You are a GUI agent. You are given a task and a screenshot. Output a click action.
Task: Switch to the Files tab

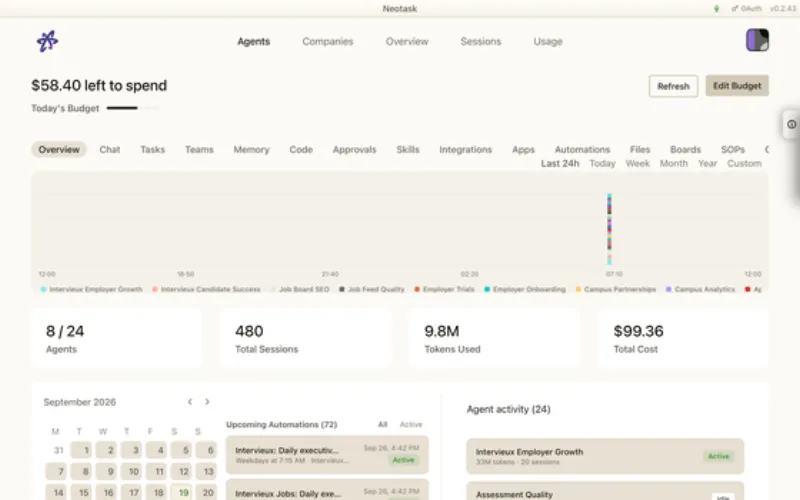click(x=640, y=149)
